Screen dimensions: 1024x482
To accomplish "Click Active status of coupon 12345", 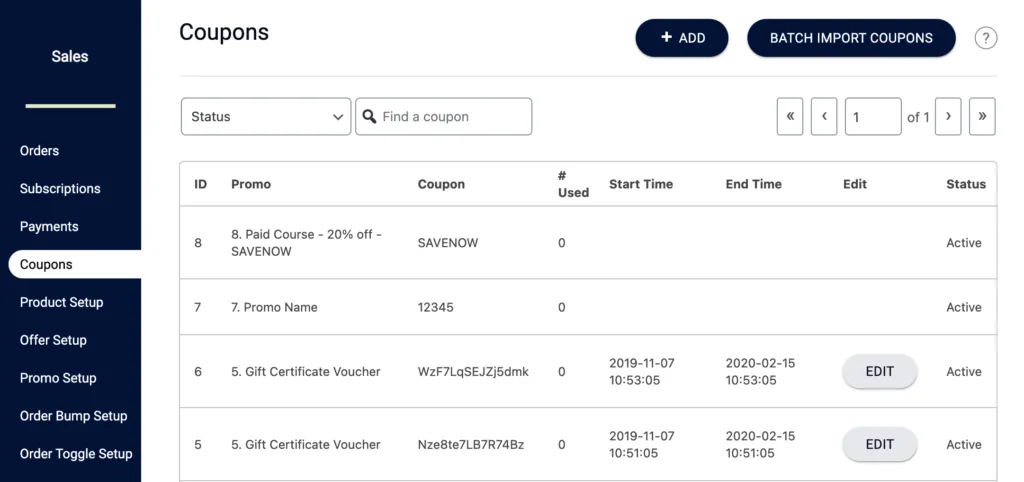I will point(964,308).
